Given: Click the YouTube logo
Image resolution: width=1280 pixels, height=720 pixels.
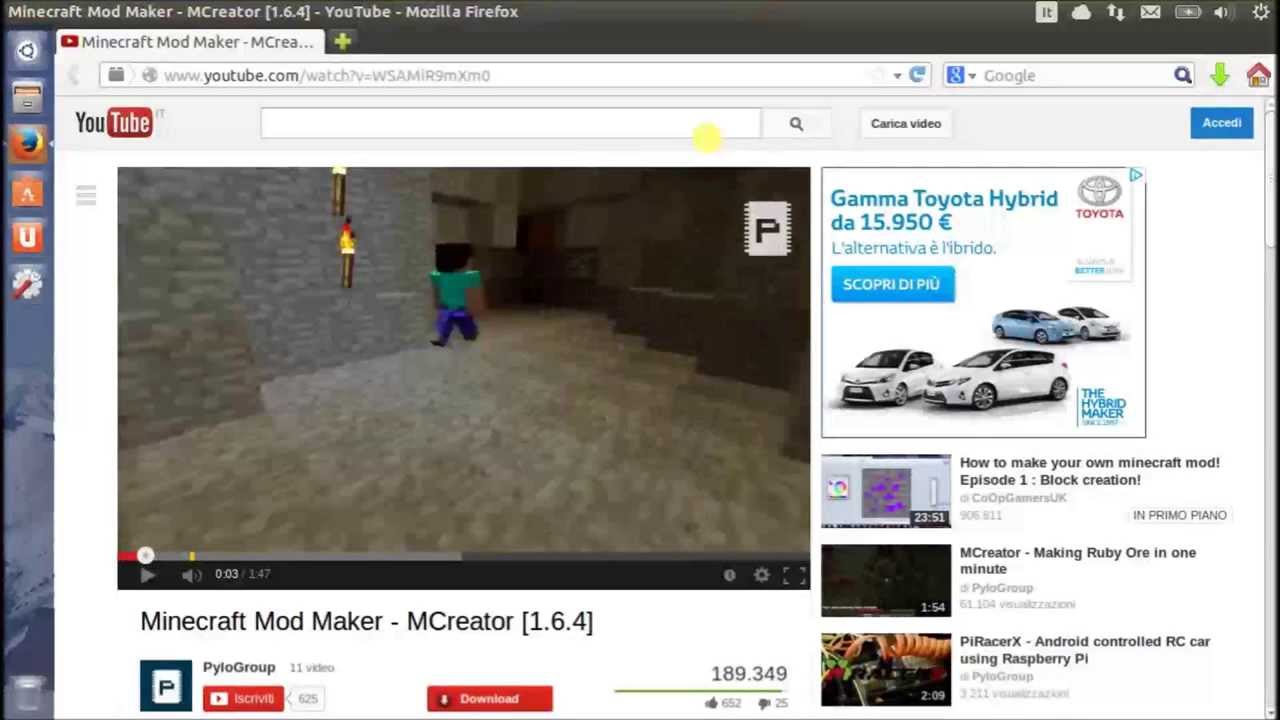Looking at the screenshot, I should (x=114, y=123).
